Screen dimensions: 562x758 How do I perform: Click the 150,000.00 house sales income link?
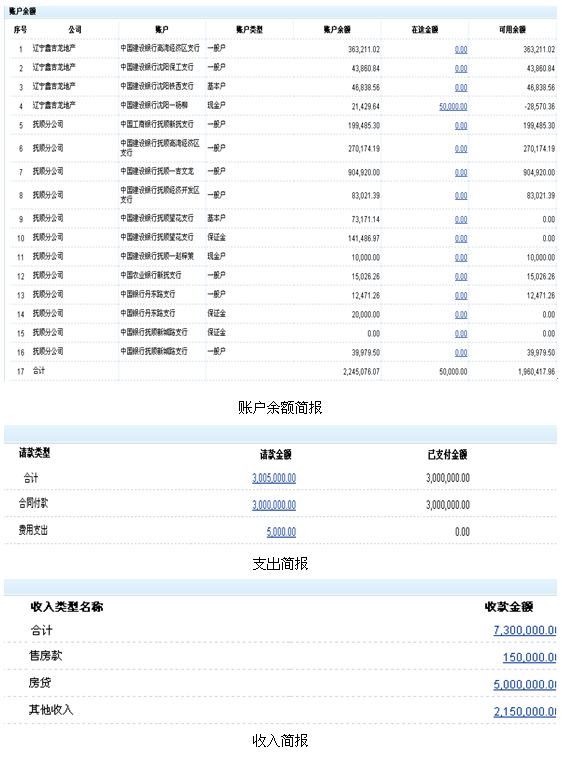(530, 657)
